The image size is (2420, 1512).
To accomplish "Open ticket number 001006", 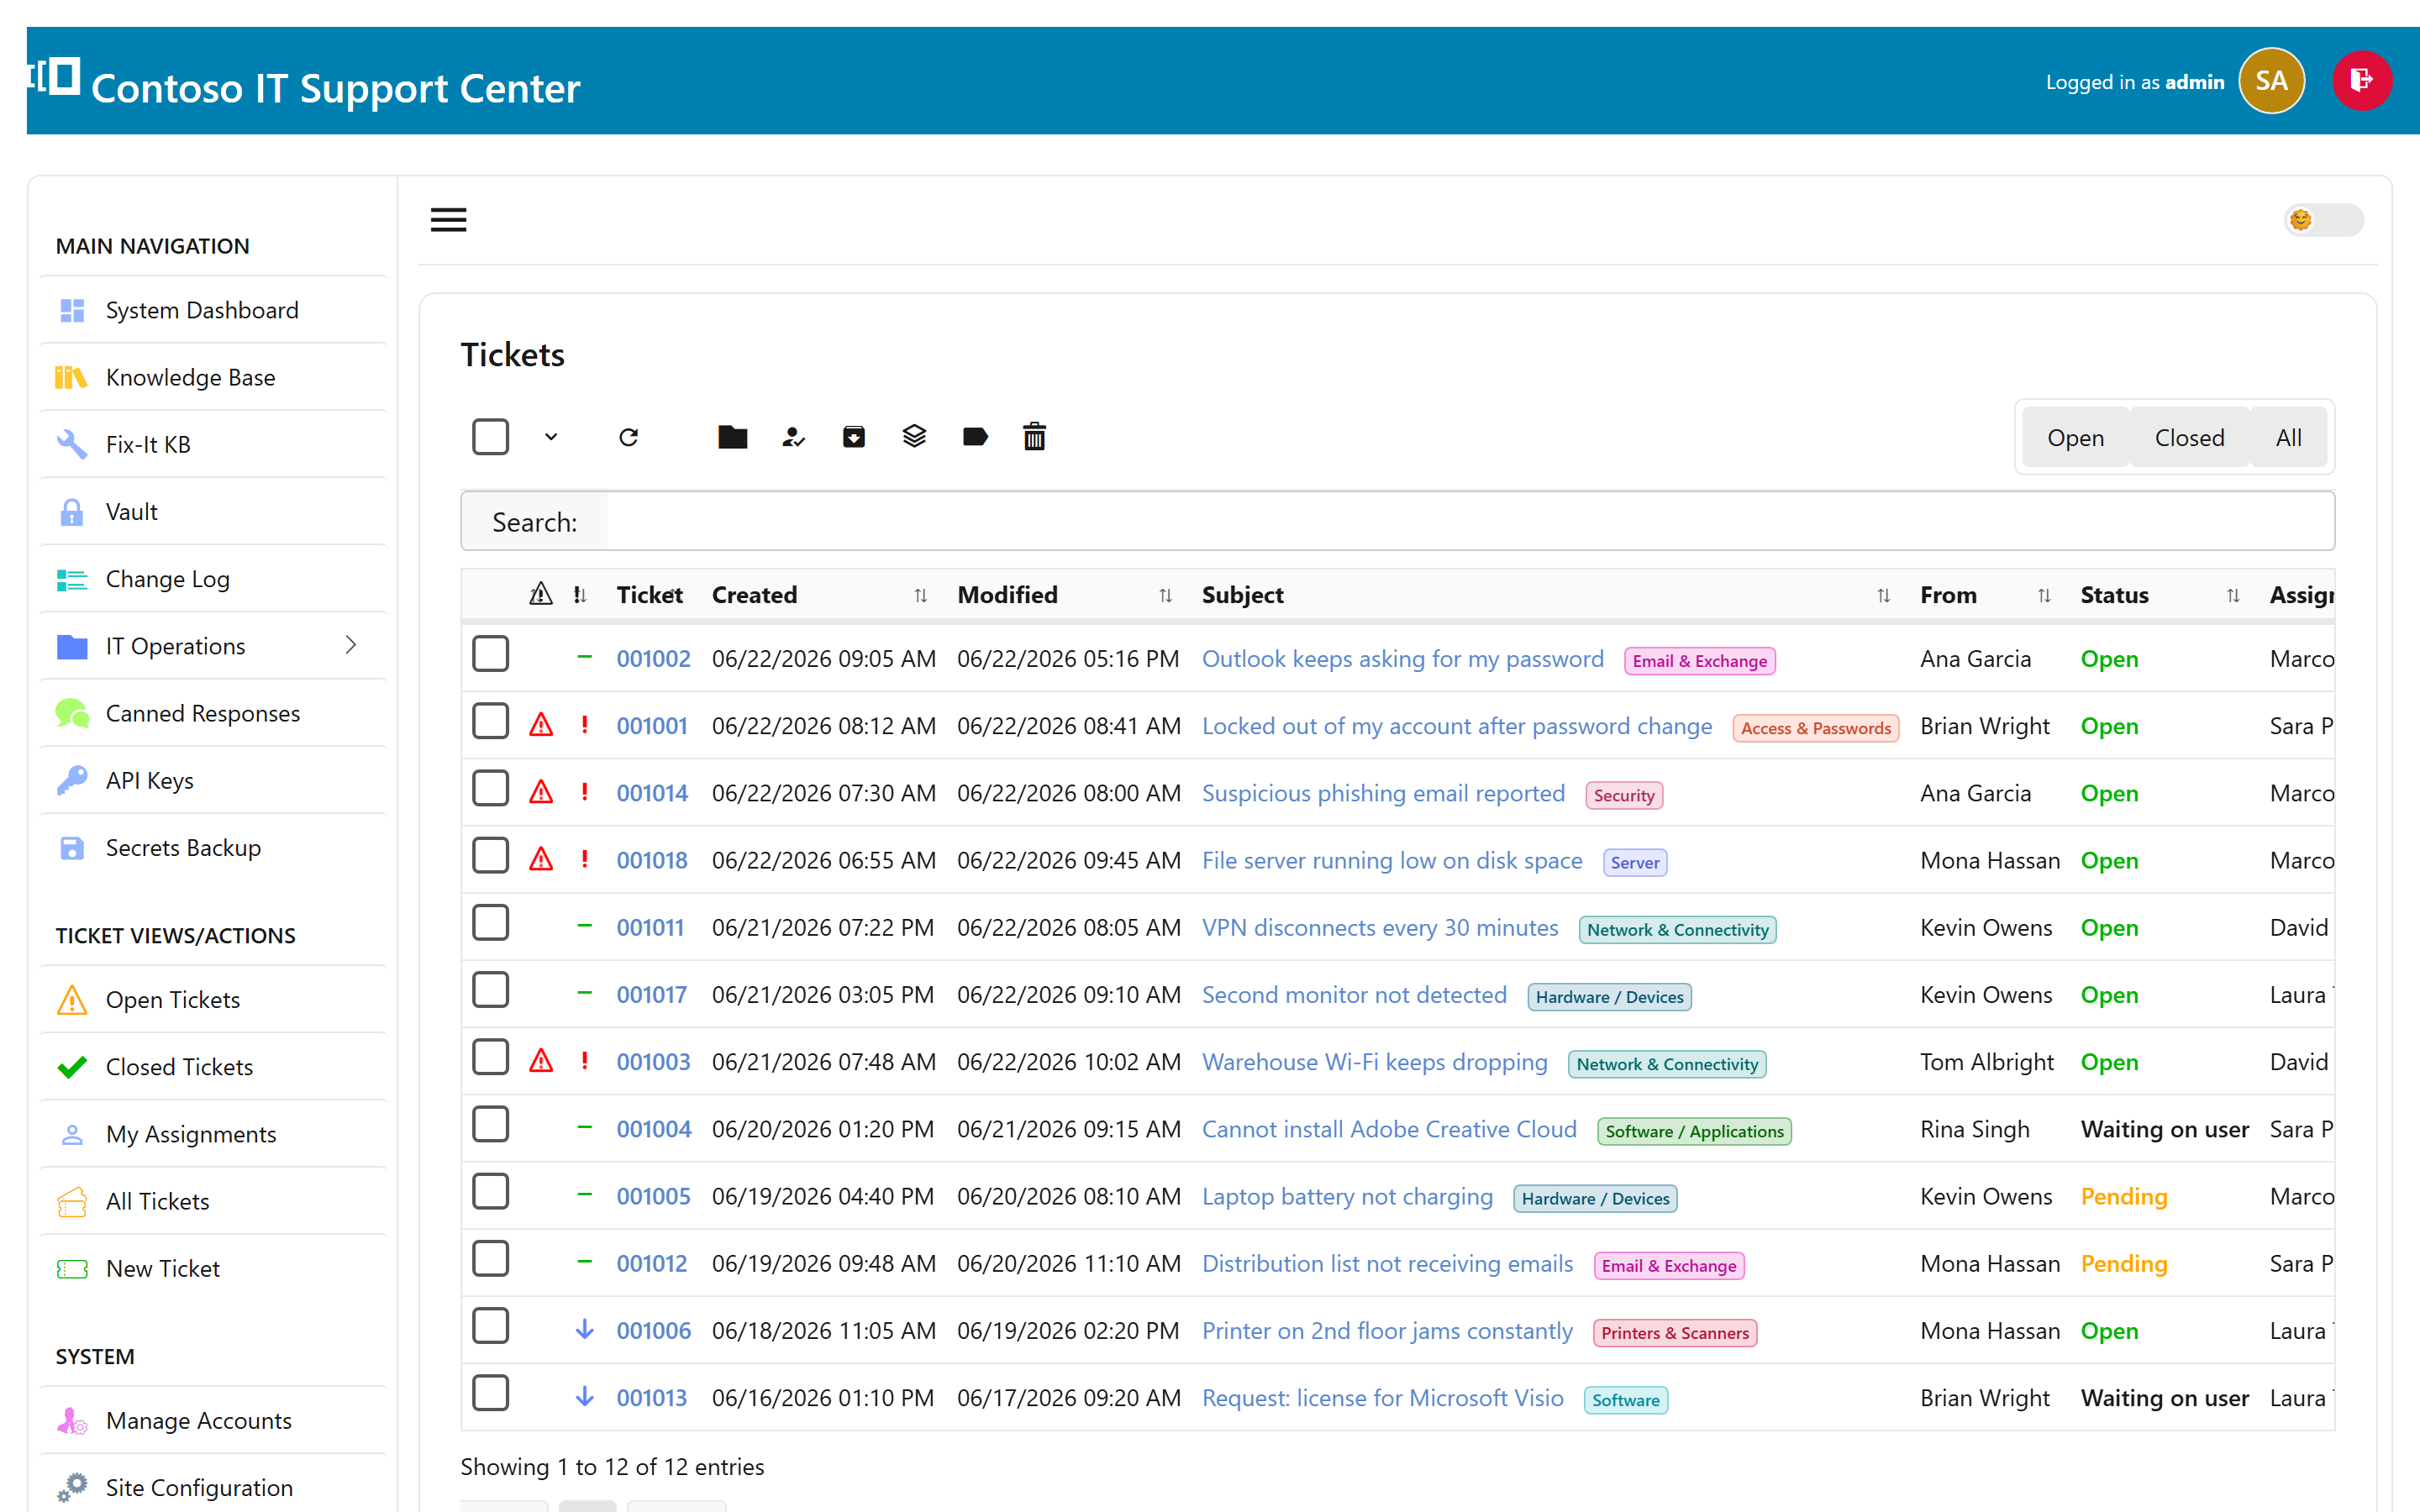I will (653, 1331).
